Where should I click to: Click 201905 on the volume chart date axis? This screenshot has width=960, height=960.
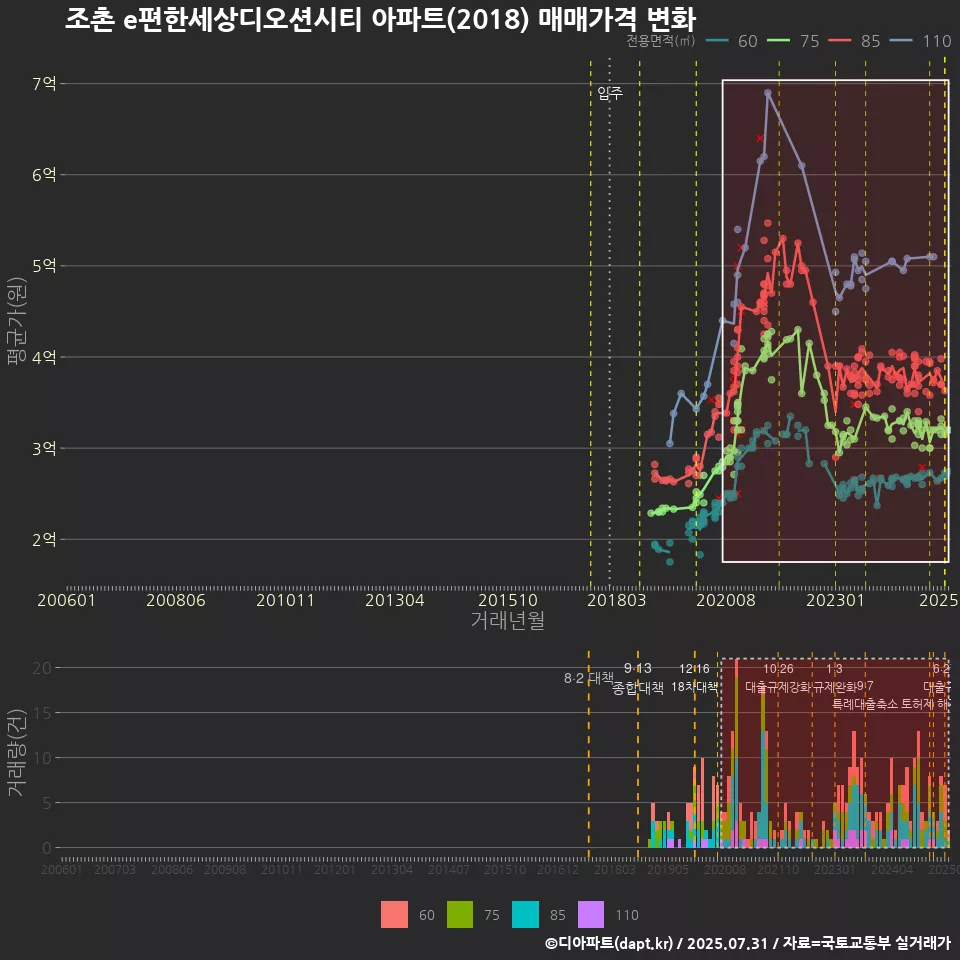(668, 869)
